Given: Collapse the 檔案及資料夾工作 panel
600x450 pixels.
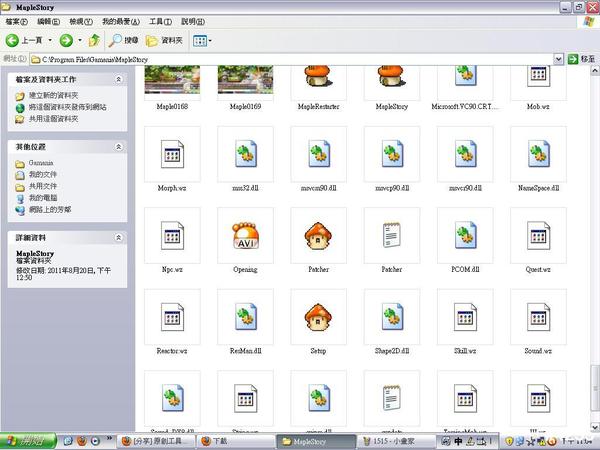Looking at the screenshot, I should point(120,79).
